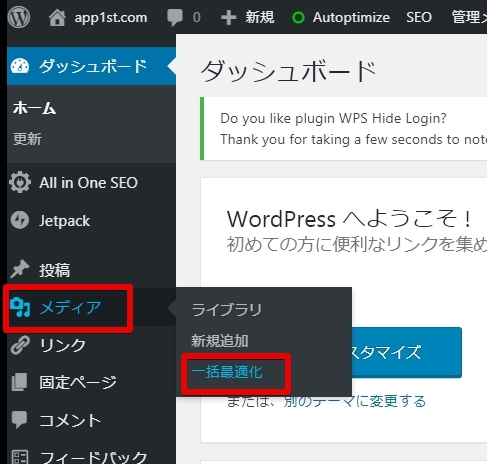Open the WordPress logo menu
Viewport: 487px width, 464px height.
pyautogui.click(x=19, y=17)
